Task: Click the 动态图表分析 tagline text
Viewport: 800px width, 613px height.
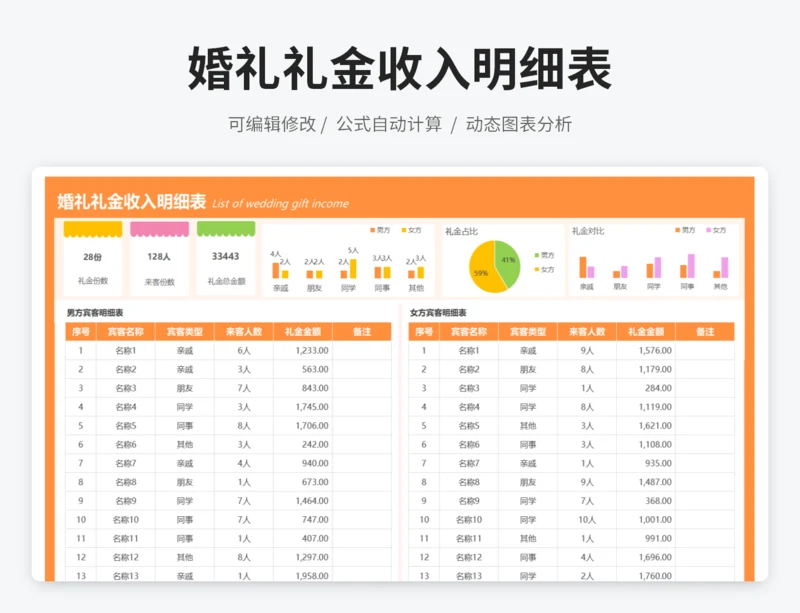Action: coord(518,124)
